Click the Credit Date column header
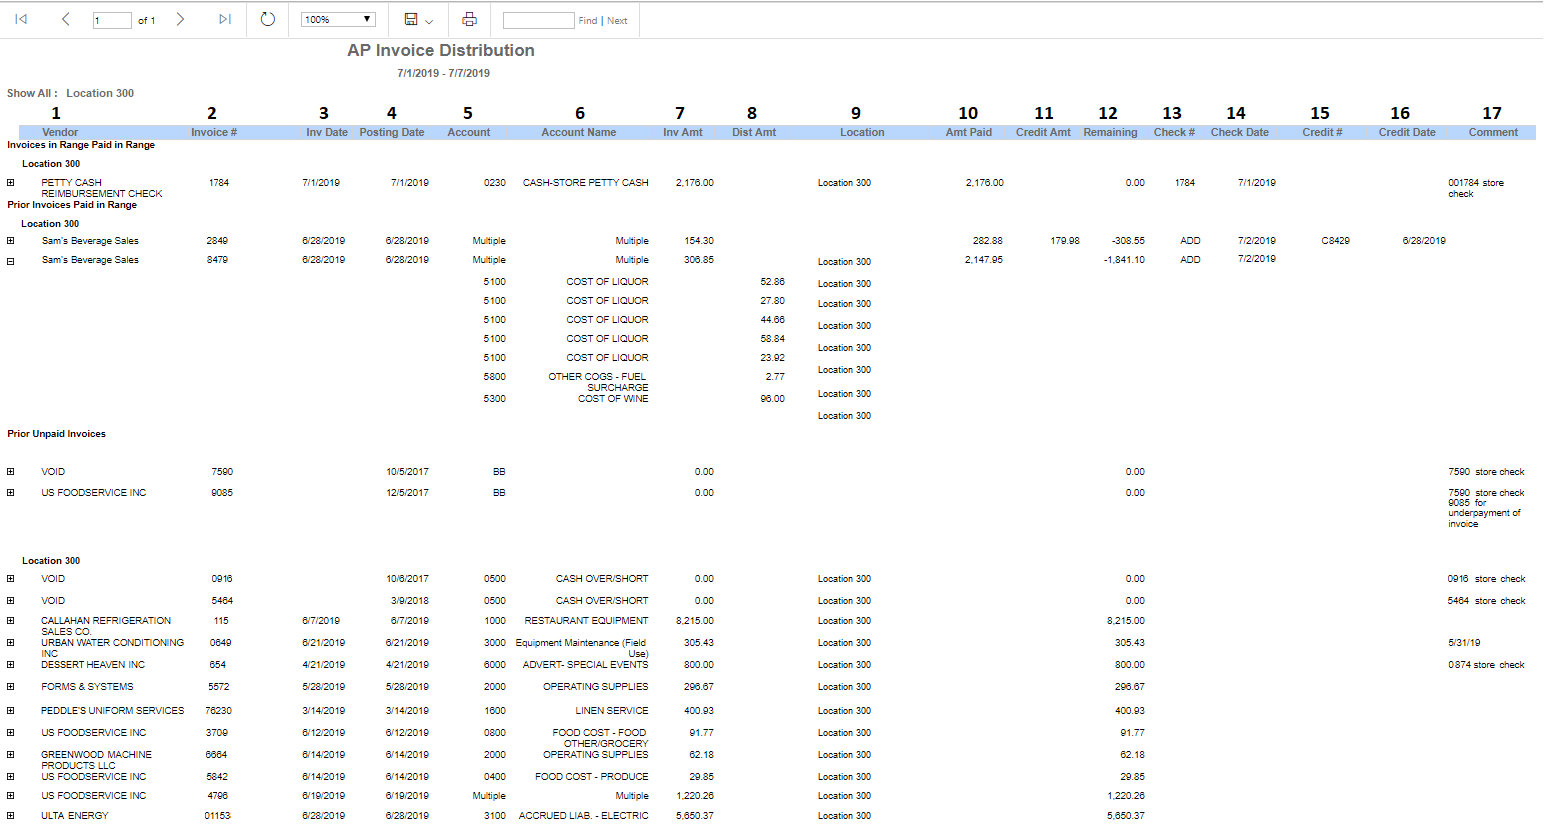Image resolution: width=1545 pixels, height=829 pixels. (1407, 132)
